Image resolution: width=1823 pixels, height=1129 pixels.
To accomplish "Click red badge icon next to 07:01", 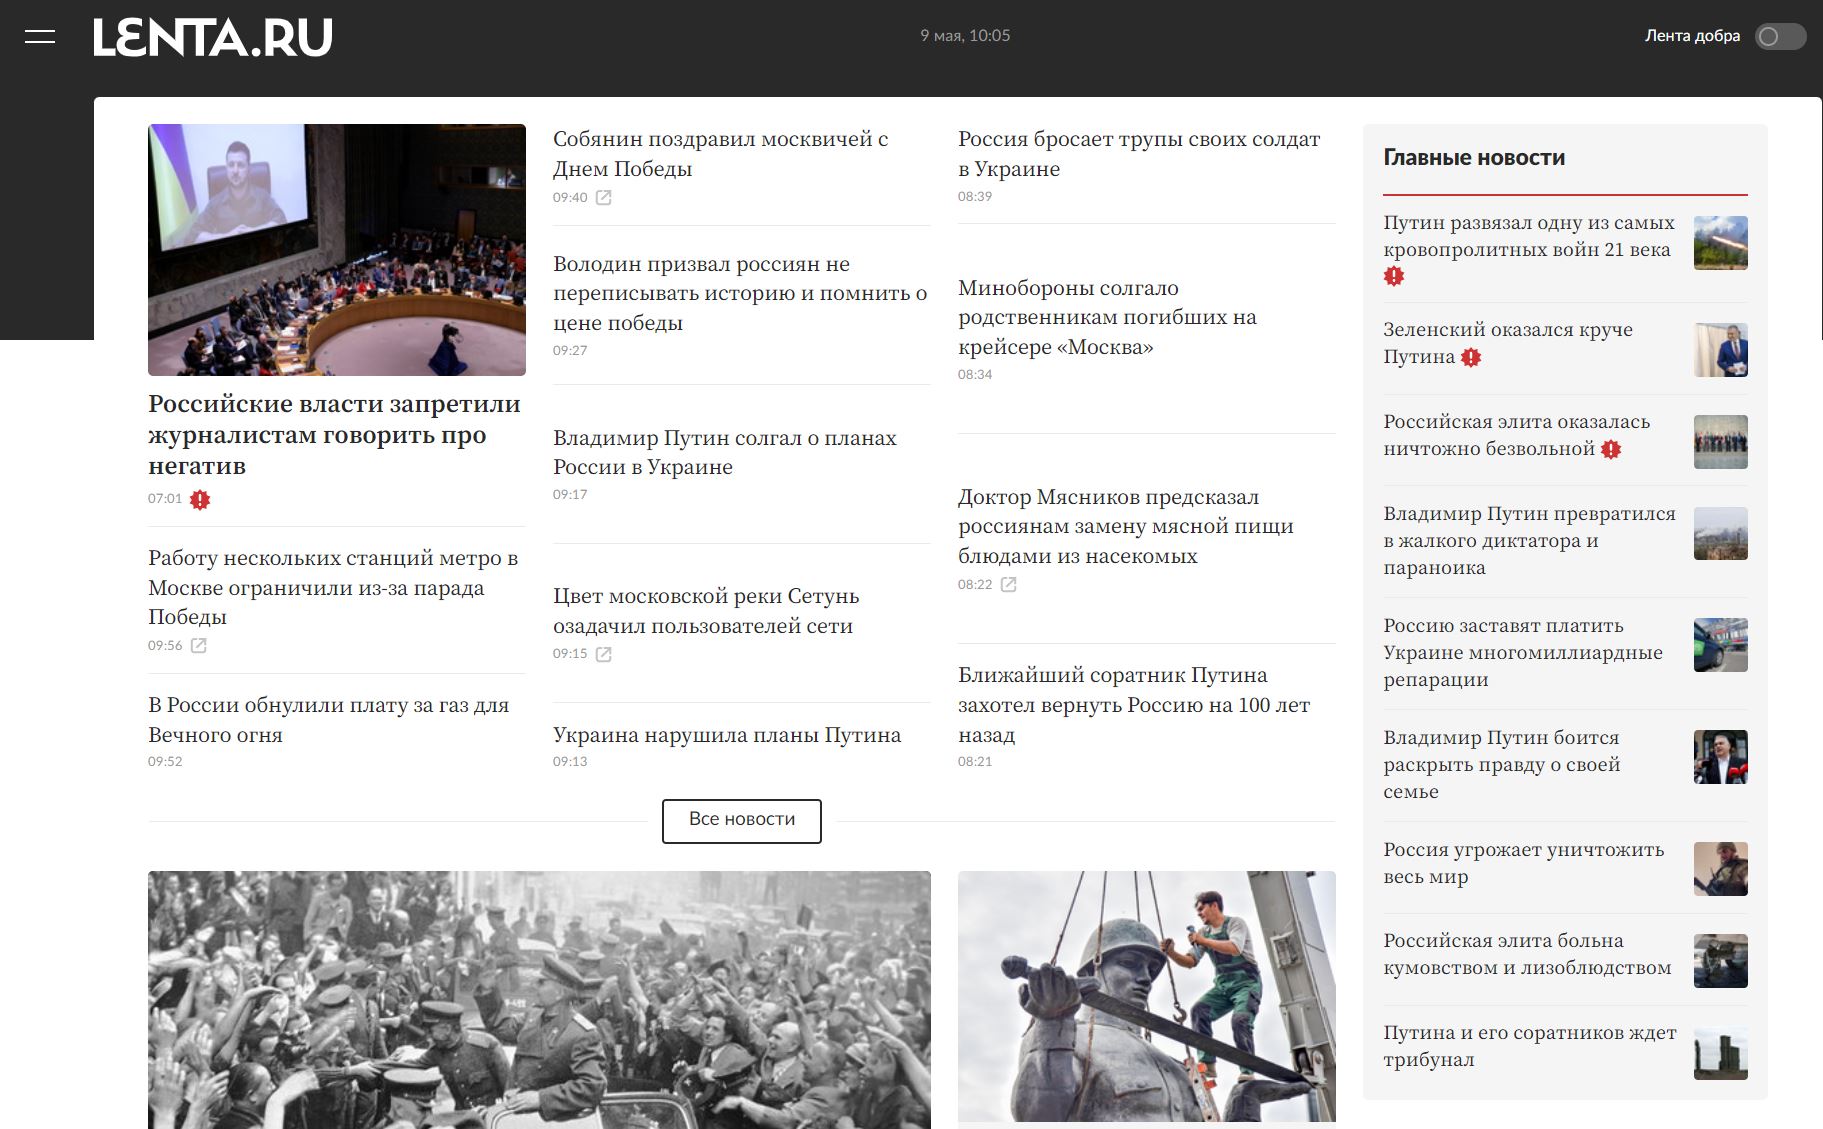I will point(200,500).
